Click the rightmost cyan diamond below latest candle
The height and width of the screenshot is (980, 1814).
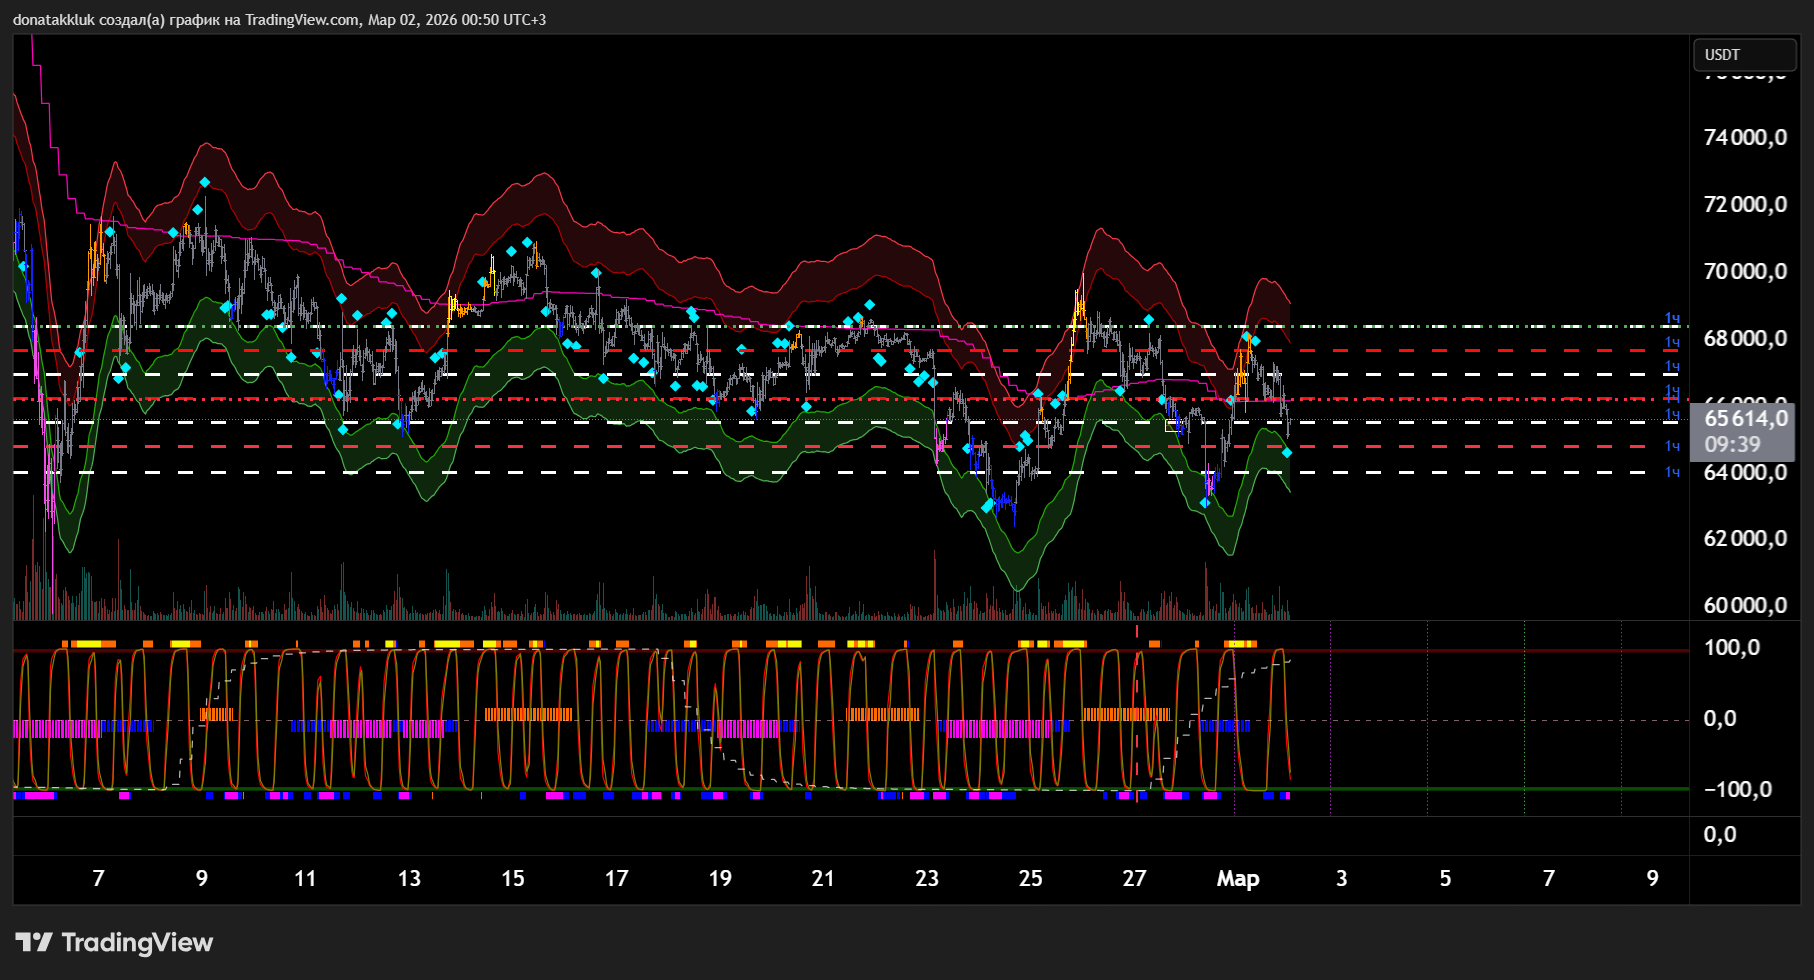coord(1287,453)
